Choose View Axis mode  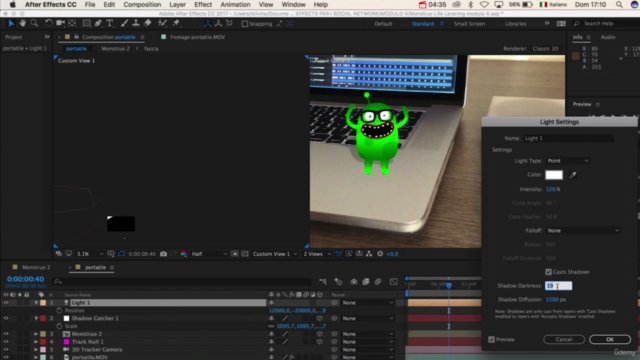pyautogui.click(x=229, y=24)
